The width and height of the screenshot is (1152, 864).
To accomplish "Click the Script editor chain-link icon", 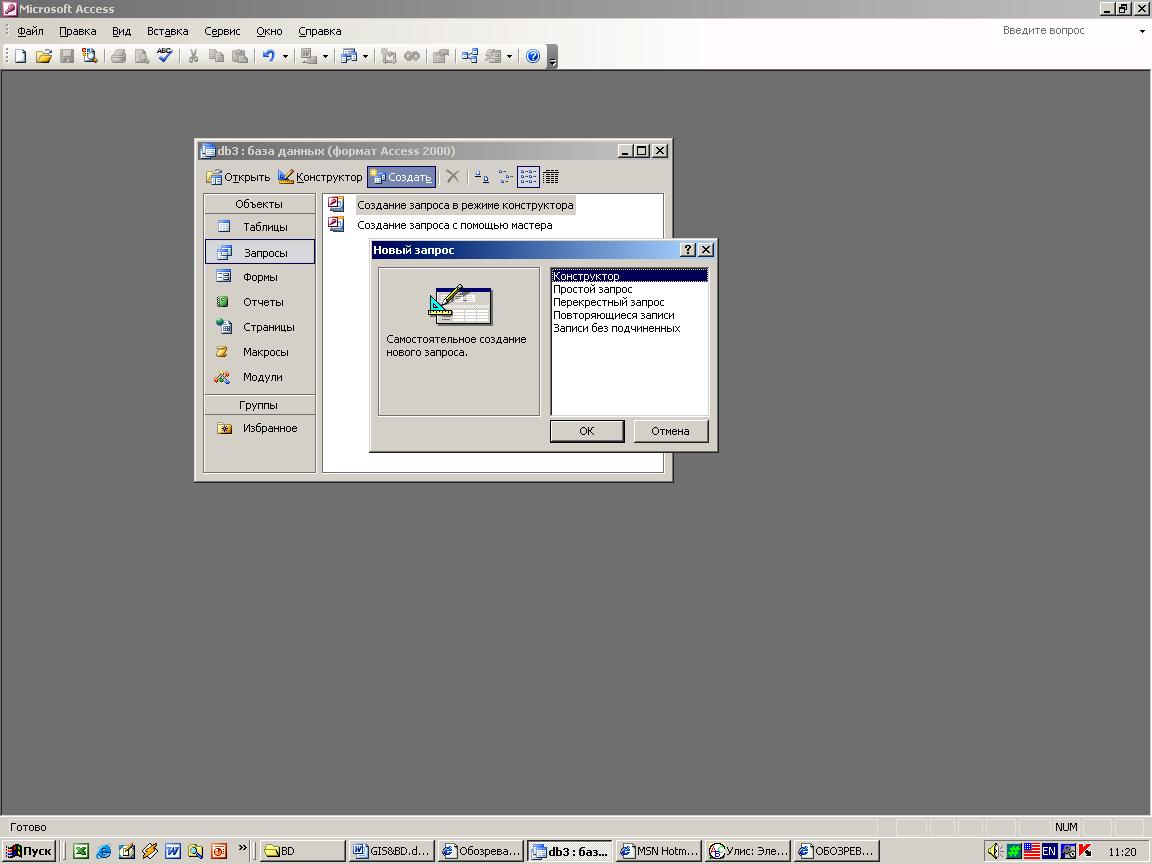I will click(x=413, y=56).
